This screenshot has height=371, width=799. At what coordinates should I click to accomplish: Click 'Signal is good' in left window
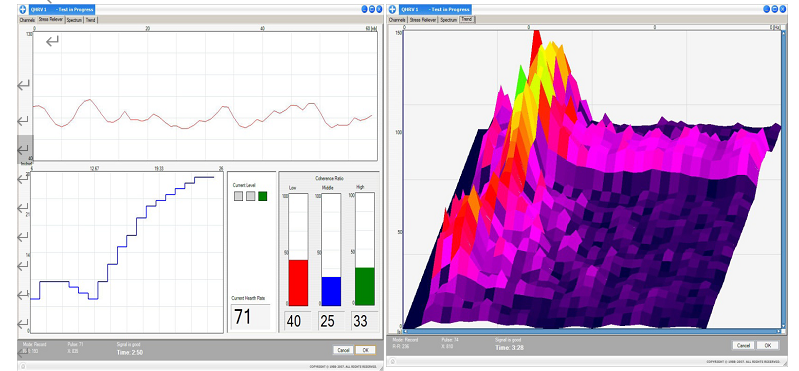[127, 345]
